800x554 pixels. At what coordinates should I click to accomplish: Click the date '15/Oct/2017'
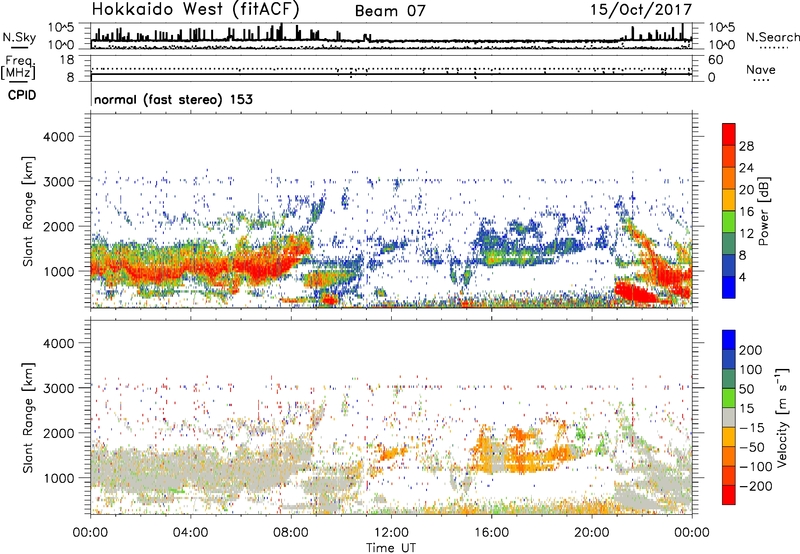[641, 10]
